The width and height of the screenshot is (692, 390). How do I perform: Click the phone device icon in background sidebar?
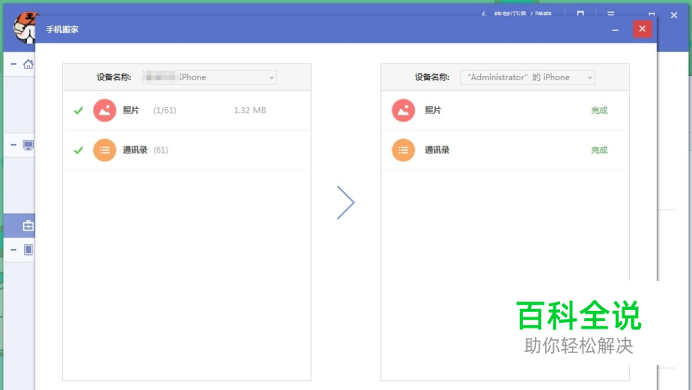click(x=28, y=250)
